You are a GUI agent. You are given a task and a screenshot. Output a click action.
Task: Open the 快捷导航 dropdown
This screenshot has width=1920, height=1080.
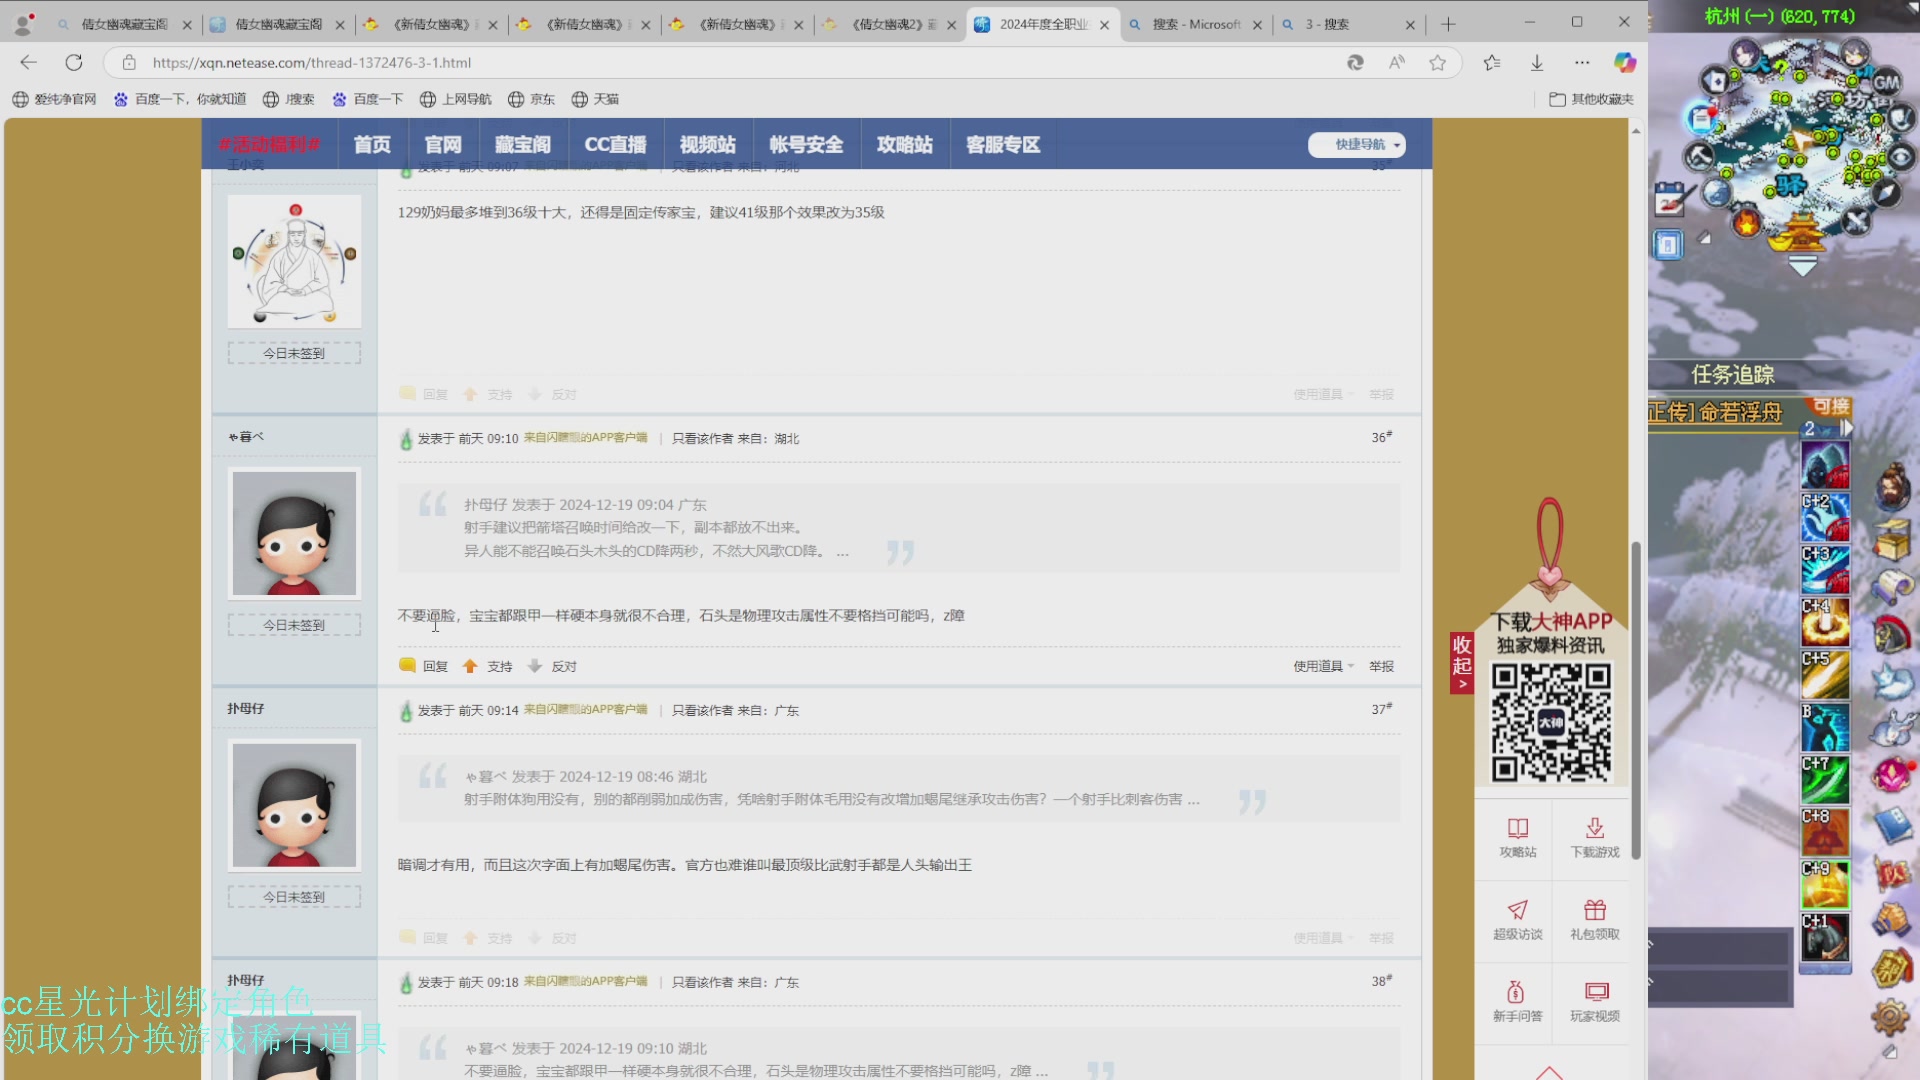(1357, 145)
